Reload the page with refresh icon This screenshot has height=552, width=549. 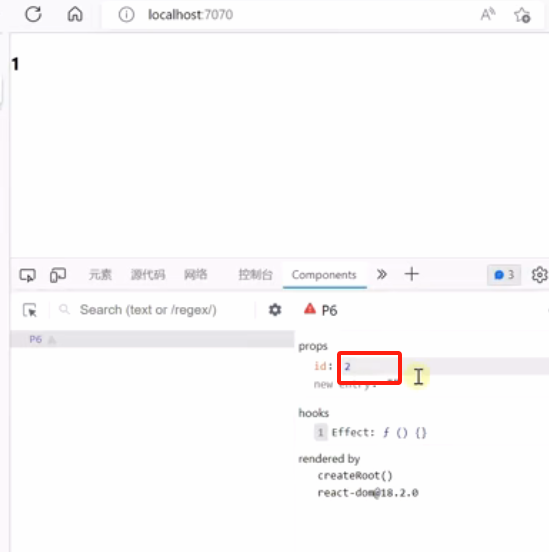click(x=33, y=14)
